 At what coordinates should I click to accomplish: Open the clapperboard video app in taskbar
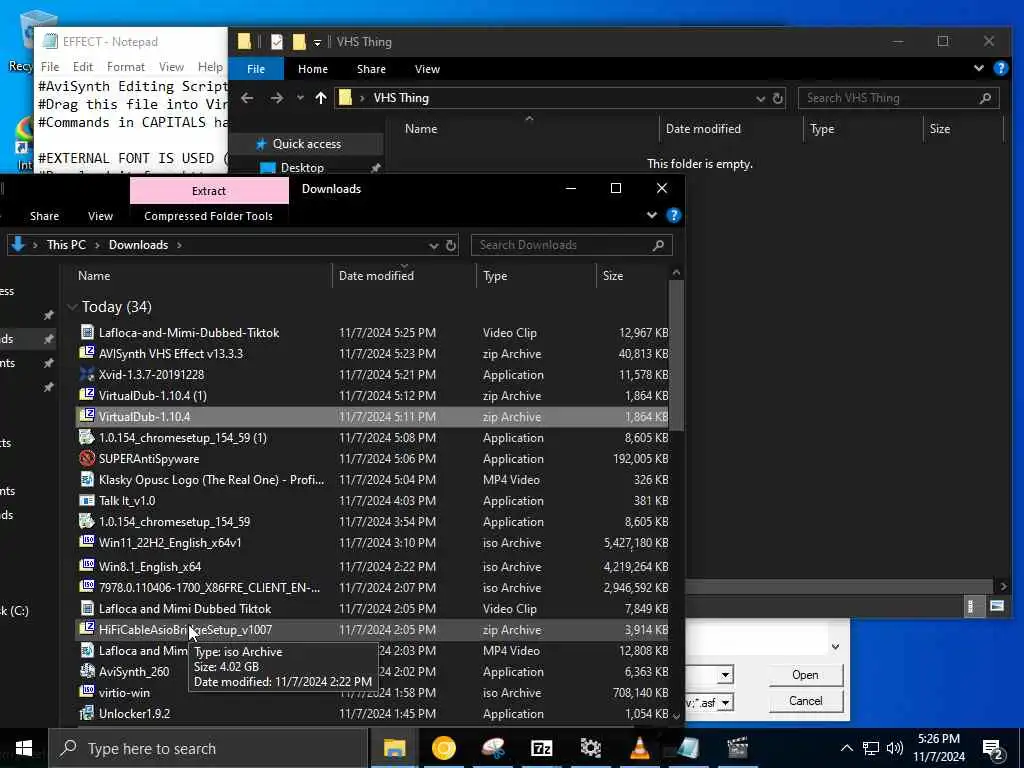pyautogui.click(x=737, y=748)
